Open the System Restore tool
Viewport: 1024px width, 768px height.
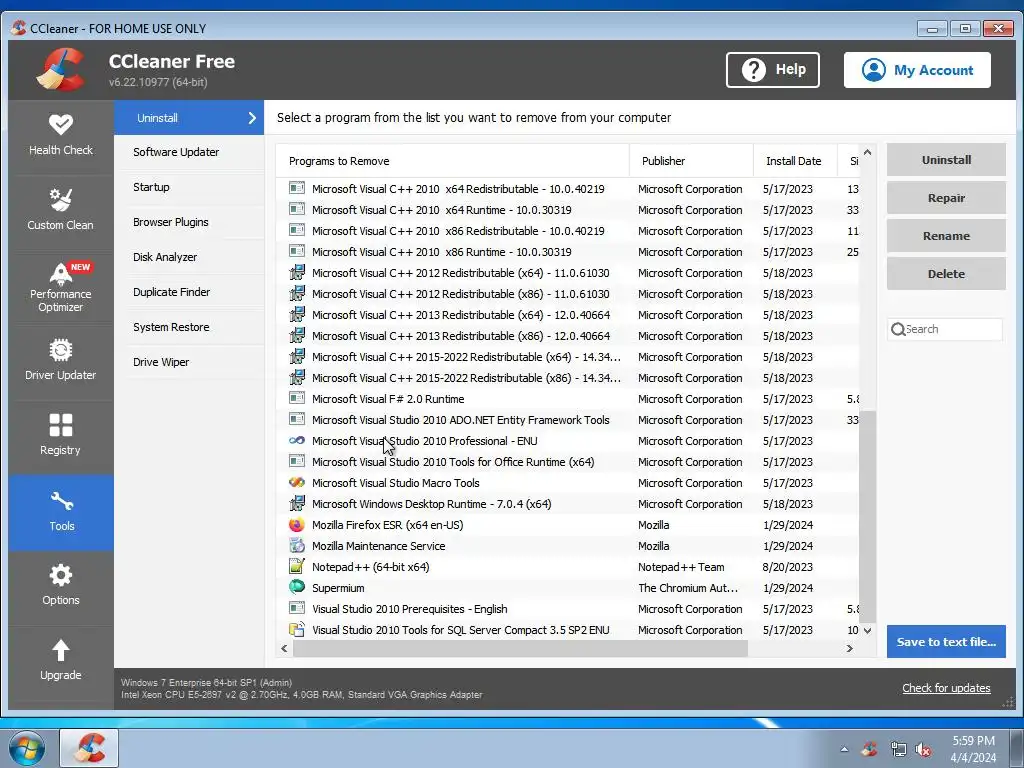[189, 327]
